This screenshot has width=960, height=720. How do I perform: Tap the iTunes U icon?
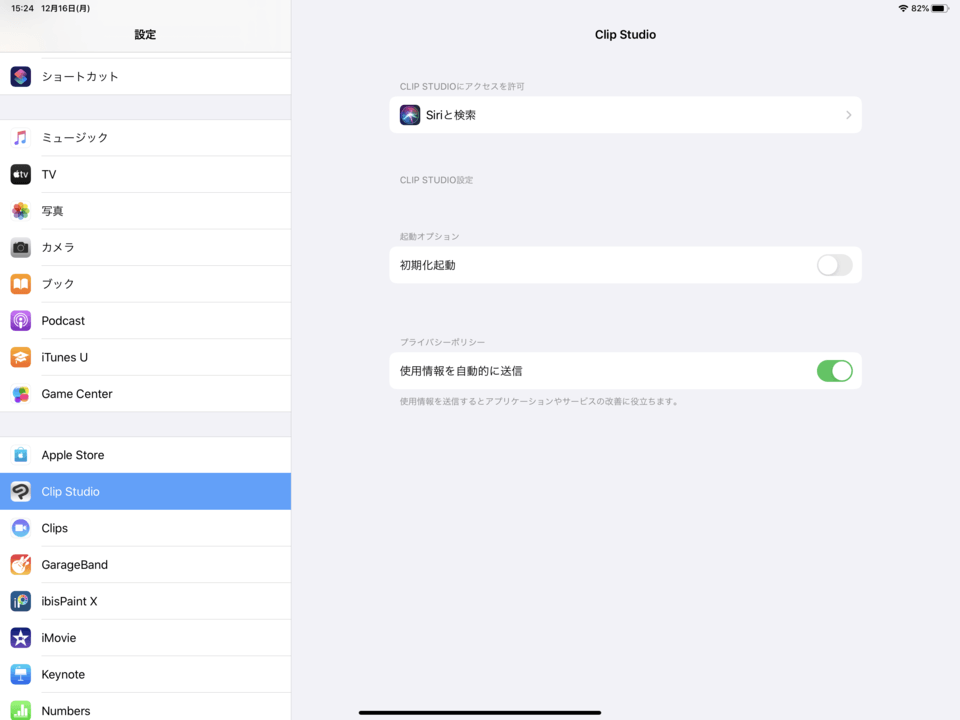[x=21, y=358]
